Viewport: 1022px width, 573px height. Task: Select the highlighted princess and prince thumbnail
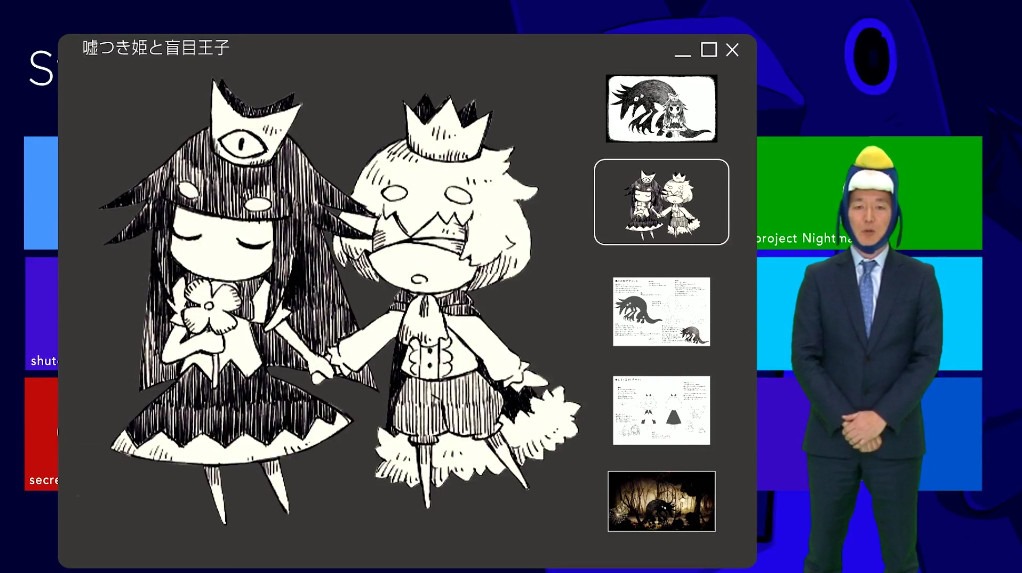(x=661, y=202)
